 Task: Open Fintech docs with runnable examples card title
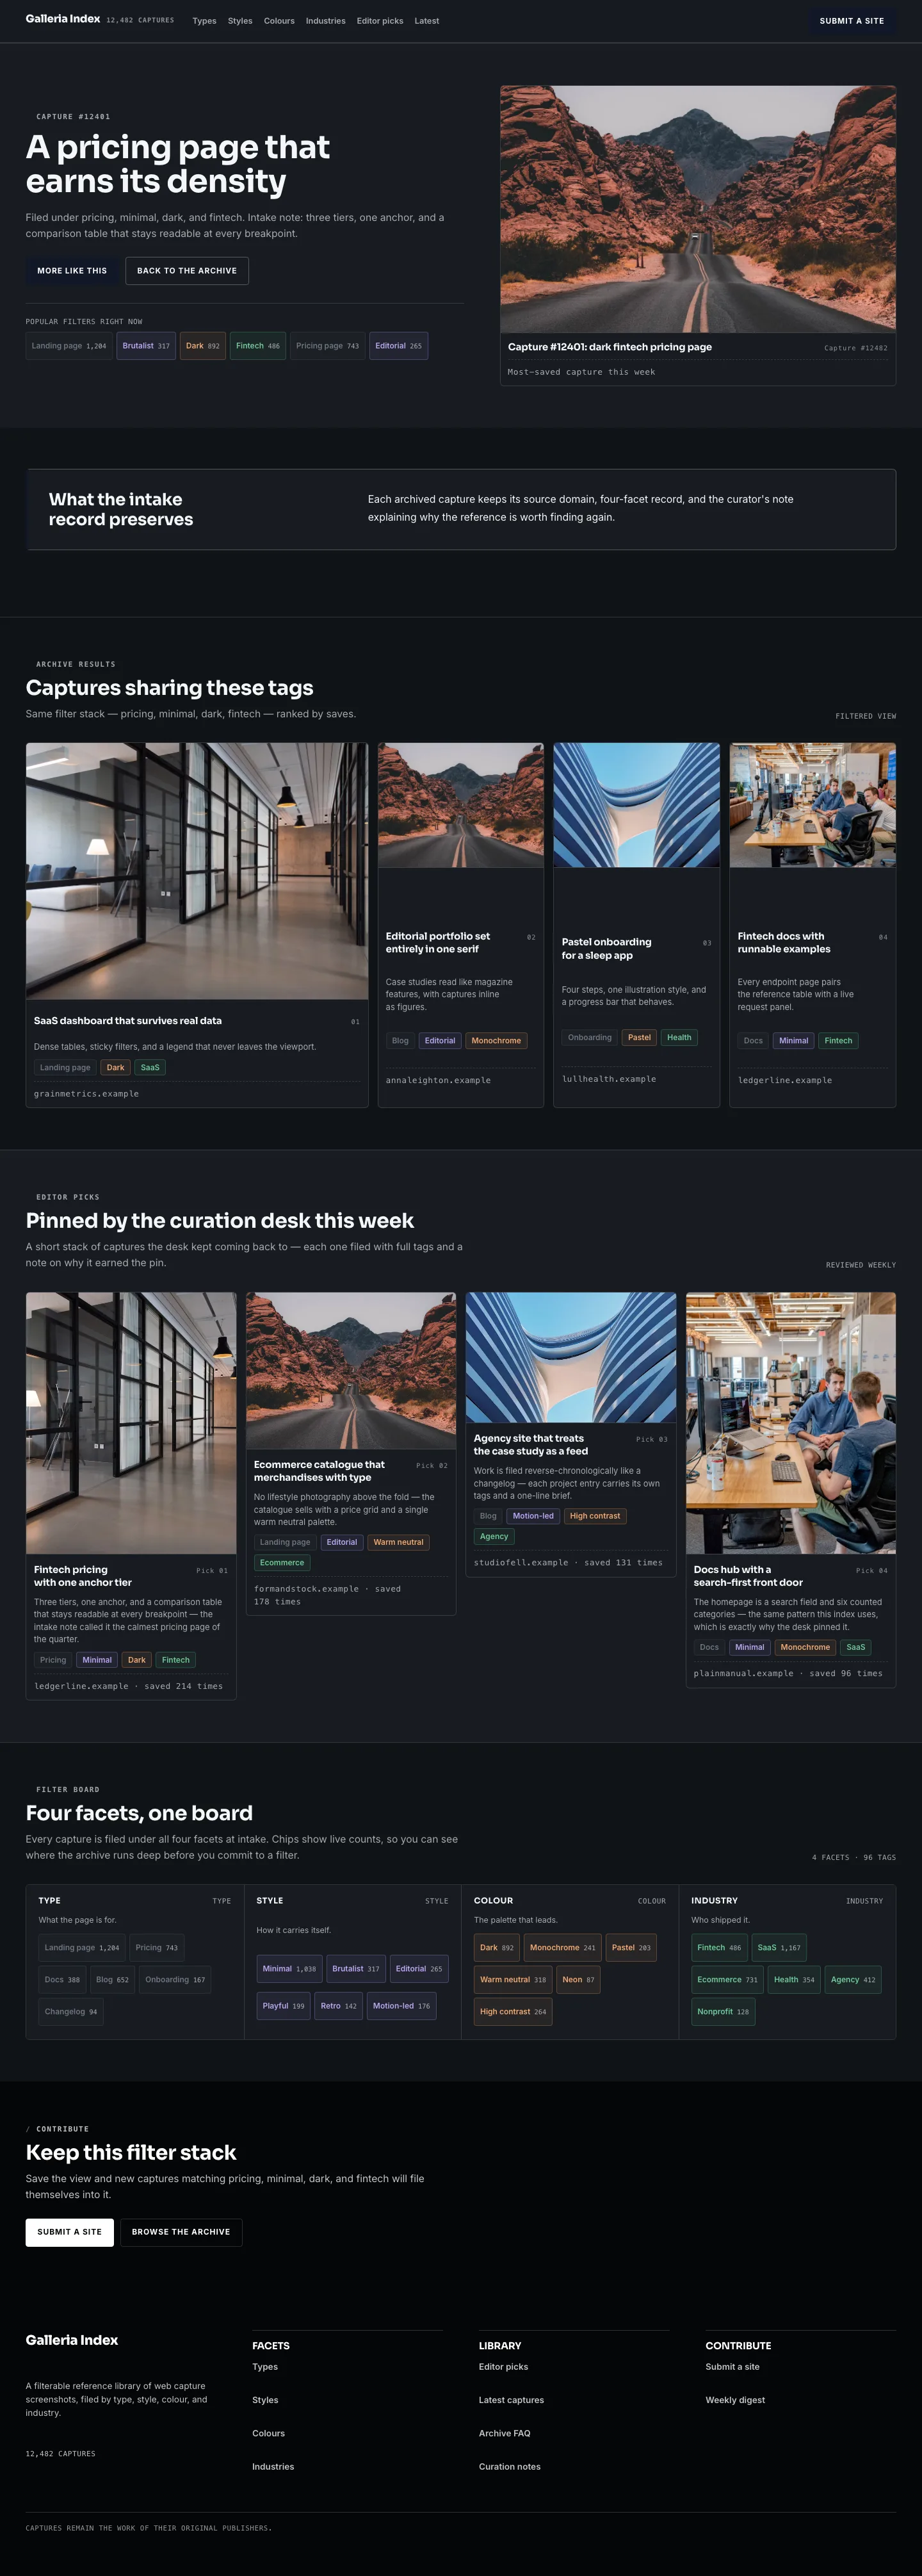coord(784,943)
